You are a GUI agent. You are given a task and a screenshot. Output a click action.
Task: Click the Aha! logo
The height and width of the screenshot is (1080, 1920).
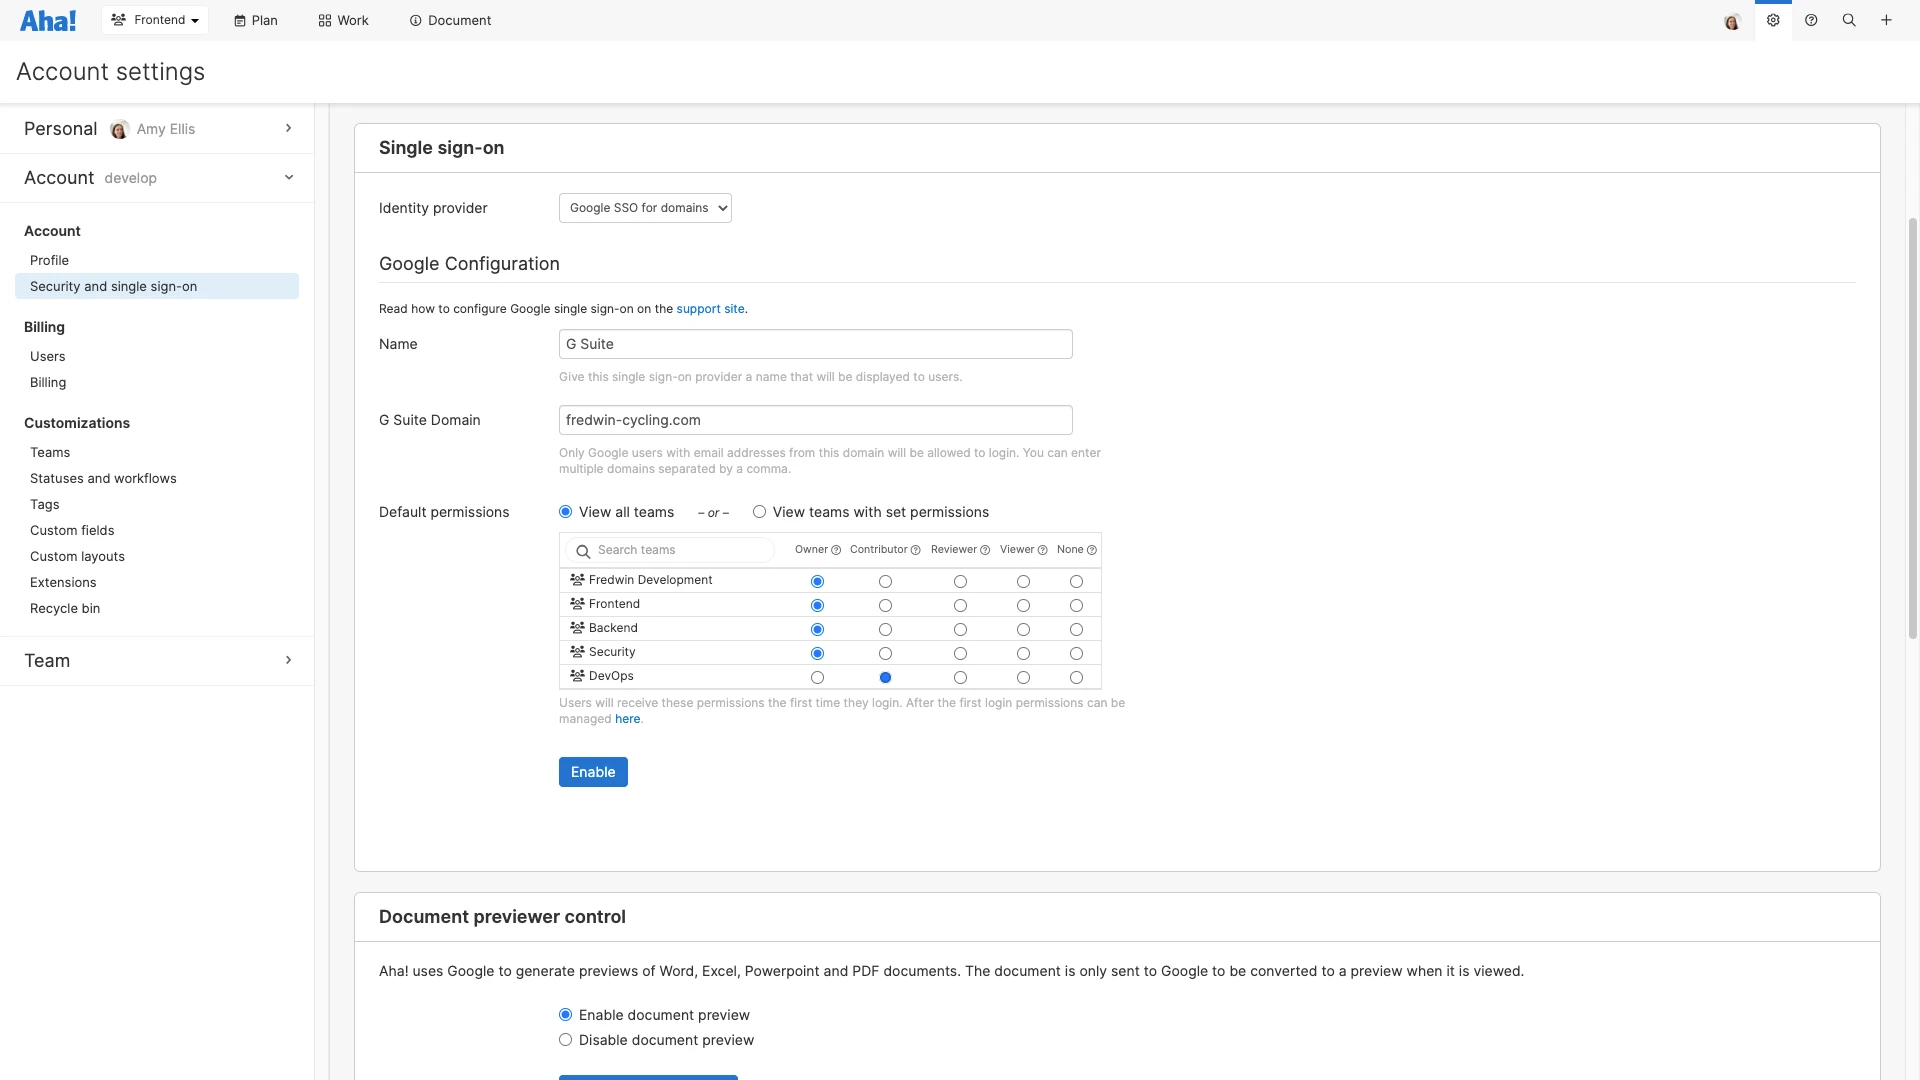pos(48,20)
